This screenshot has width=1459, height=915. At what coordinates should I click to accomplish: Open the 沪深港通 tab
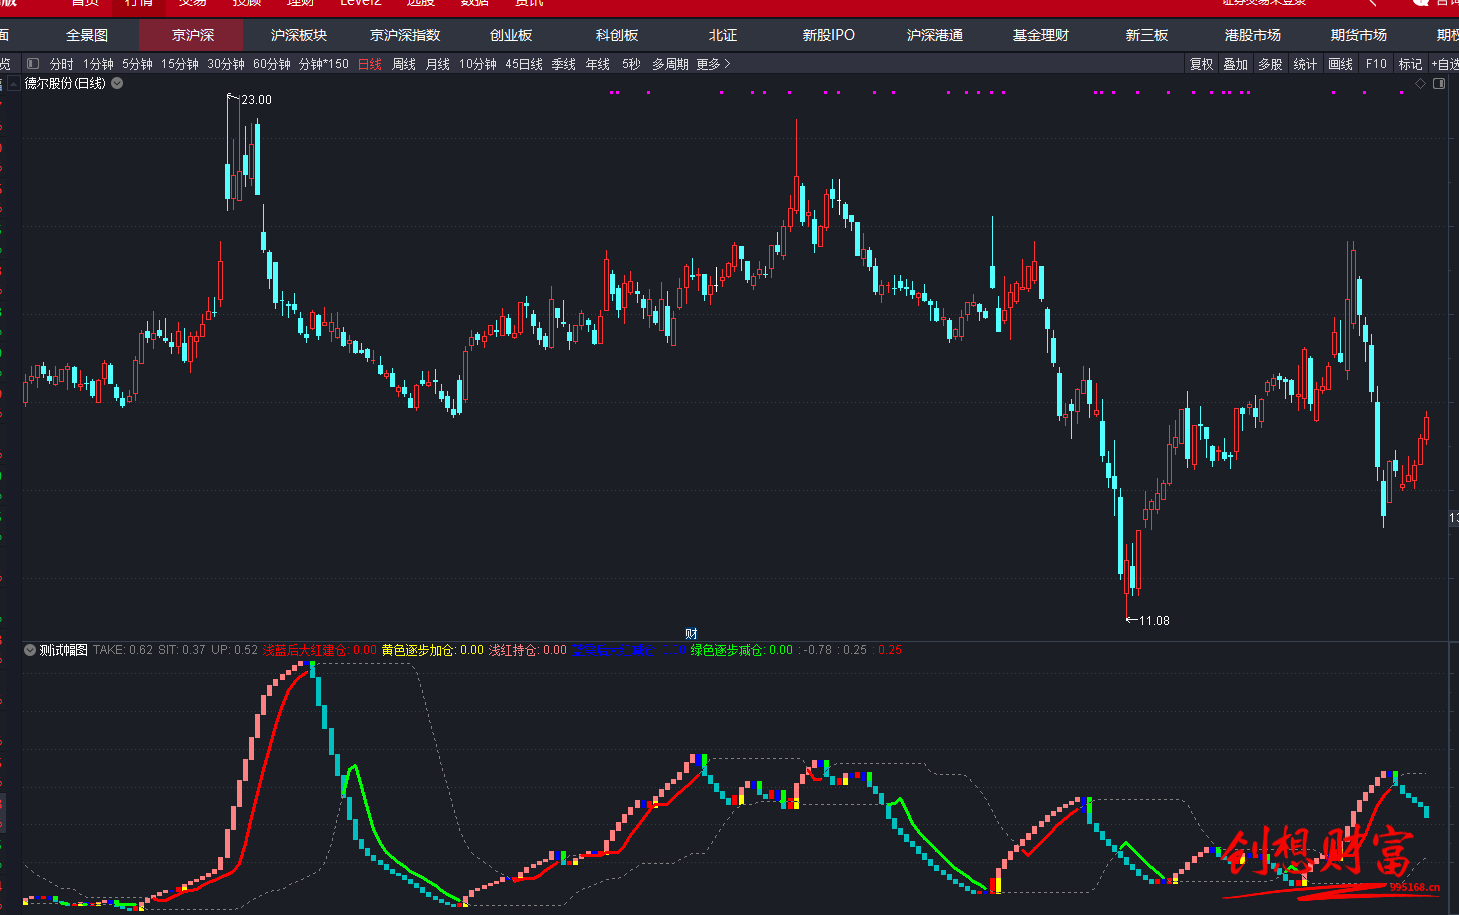[x=935, y=35]
